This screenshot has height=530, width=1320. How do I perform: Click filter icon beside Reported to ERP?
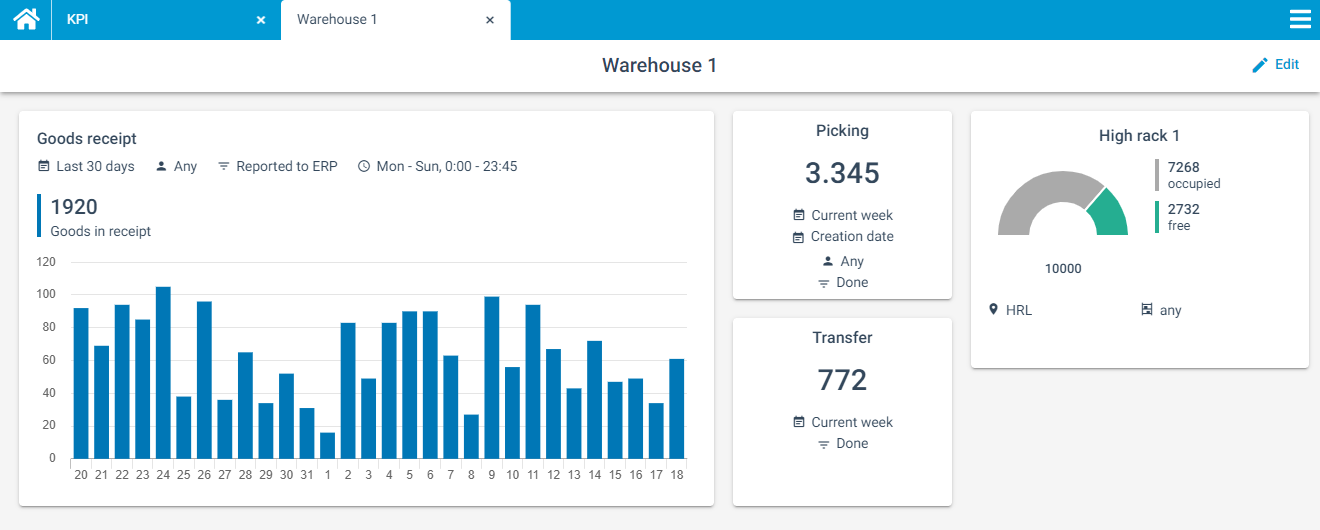[x=223, y=167]
